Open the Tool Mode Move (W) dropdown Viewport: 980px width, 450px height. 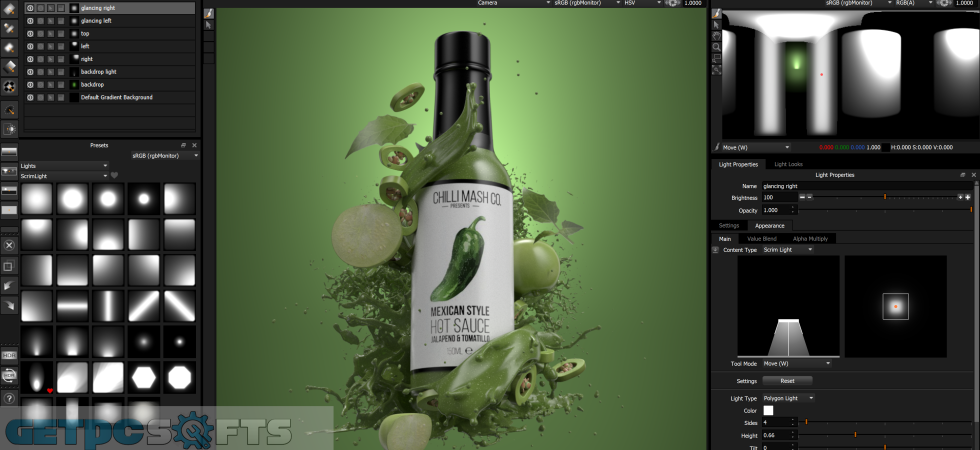click(x=797, y=363)
